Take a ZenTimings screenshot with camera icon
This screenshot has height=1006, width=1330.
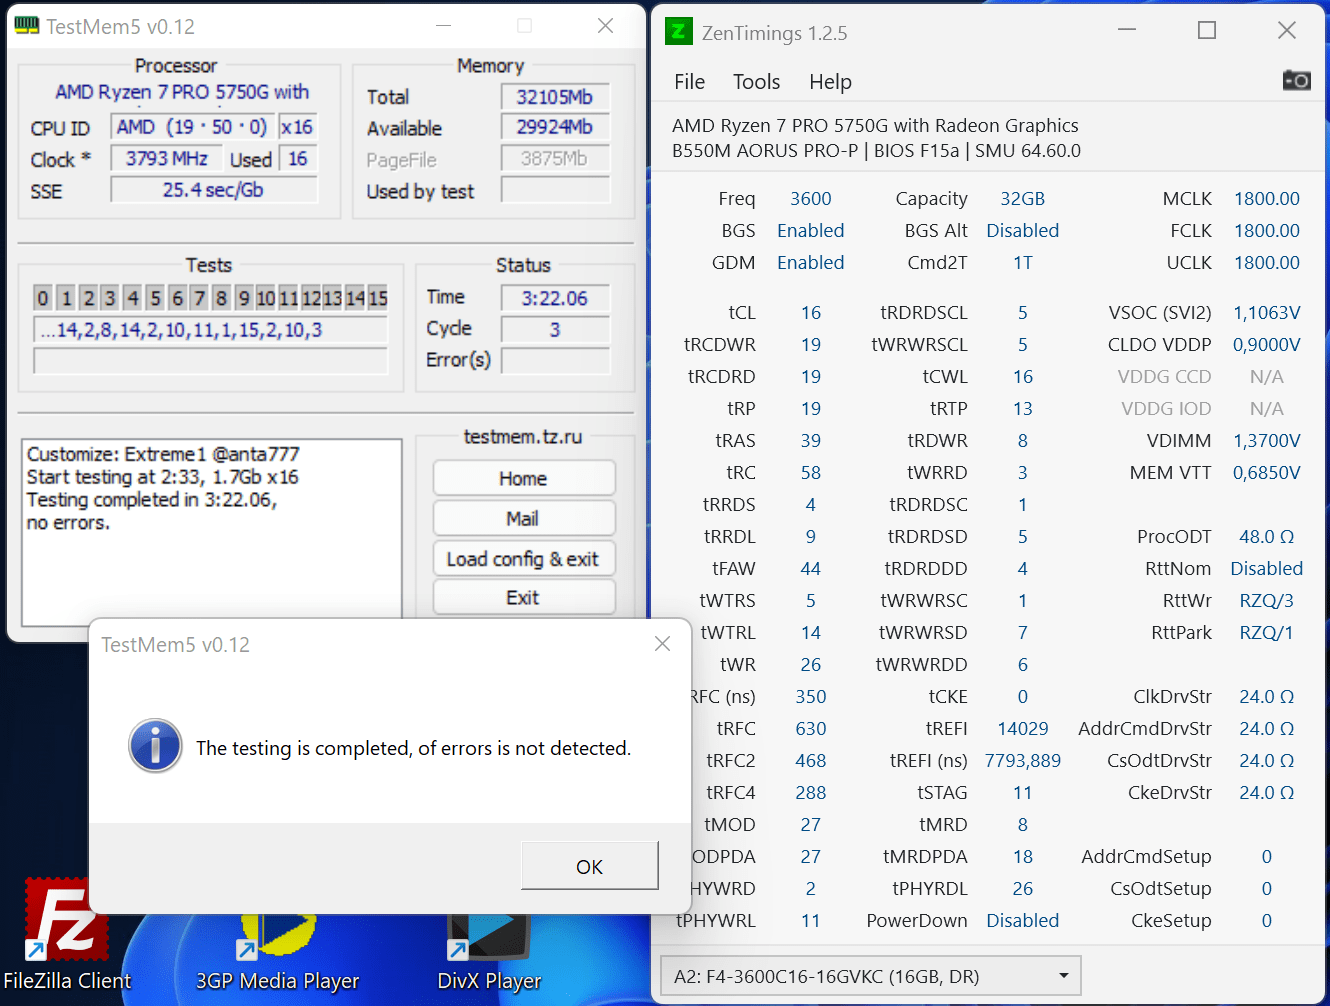pyautogui.click(x=1296, y=80)
